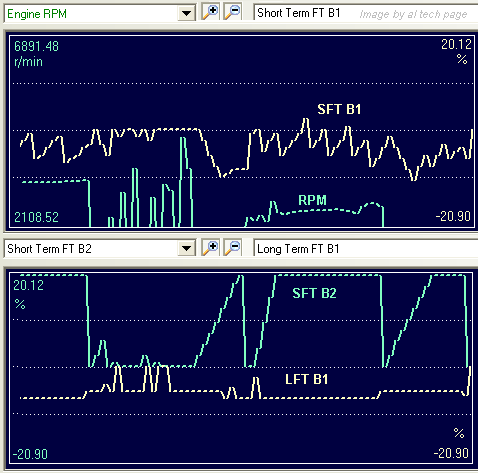The width and height of the screenshot is (478, 473).
Task: Click the 20.12 % scale in upper graph
Action: 456,52
